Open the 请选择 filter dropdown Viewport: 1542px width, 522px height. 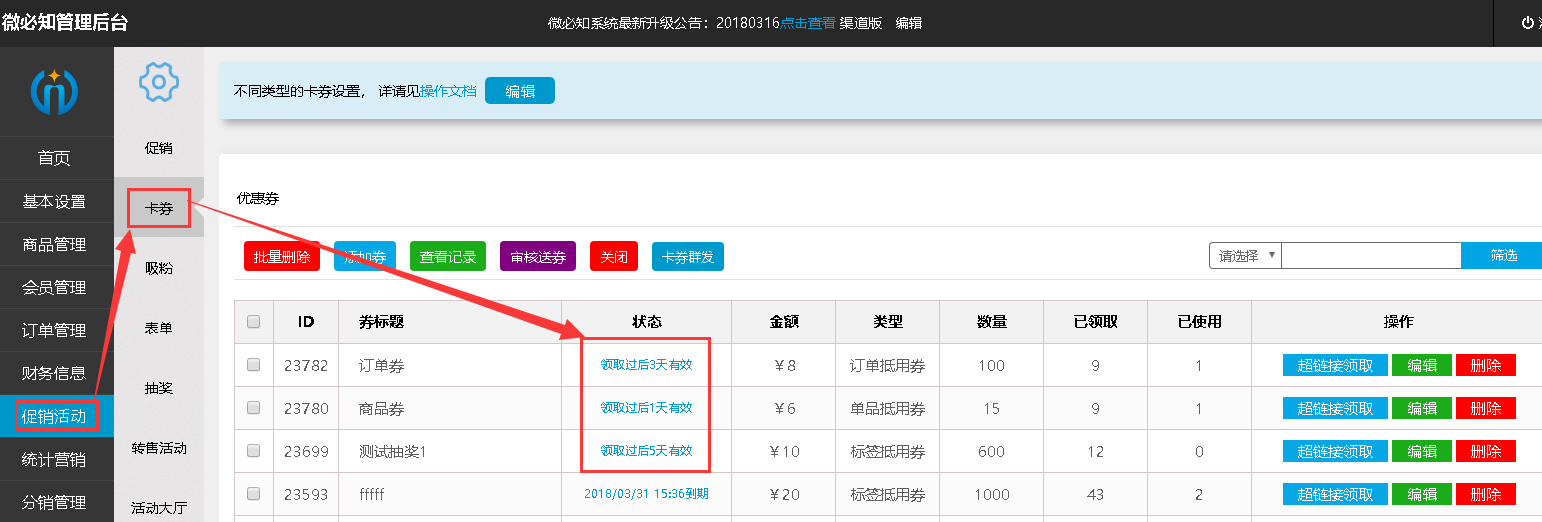(1245, 255)
